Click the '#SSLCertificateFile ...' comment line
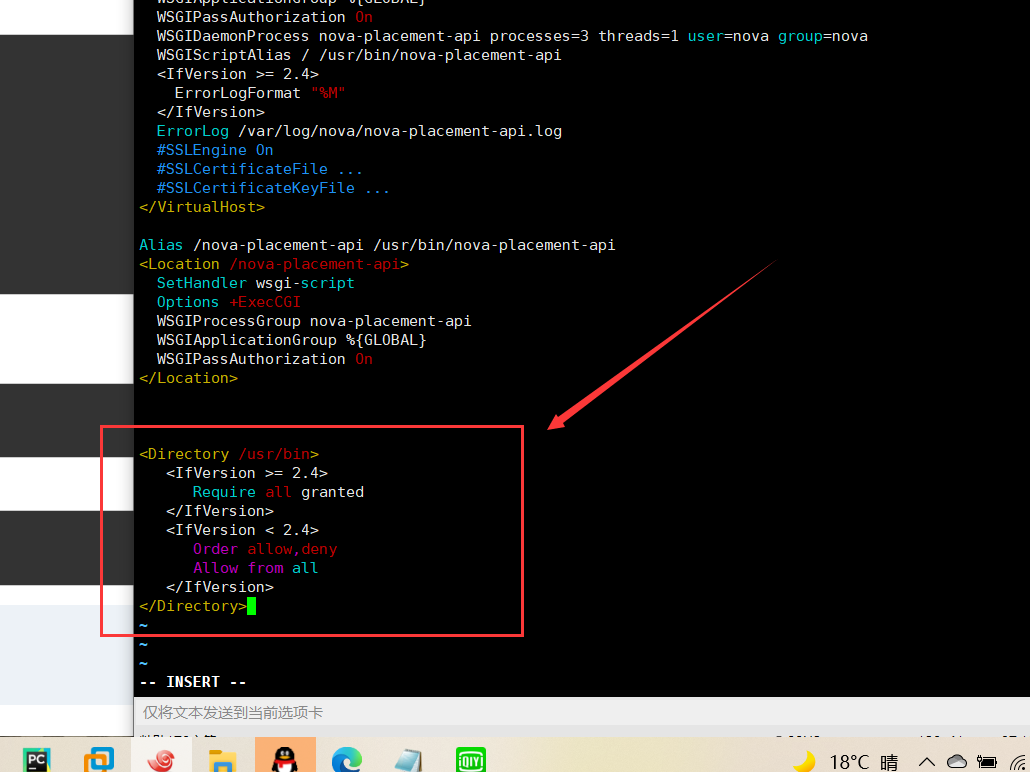Image resolution: width=1030 pixels, height=772 pixels. (259, 169)
